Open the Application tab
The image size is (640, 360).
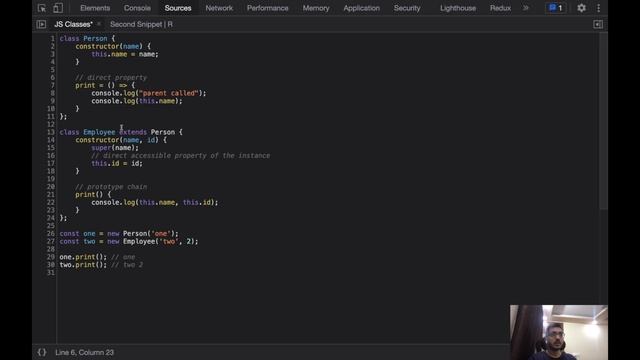click(x=362, y=8)
